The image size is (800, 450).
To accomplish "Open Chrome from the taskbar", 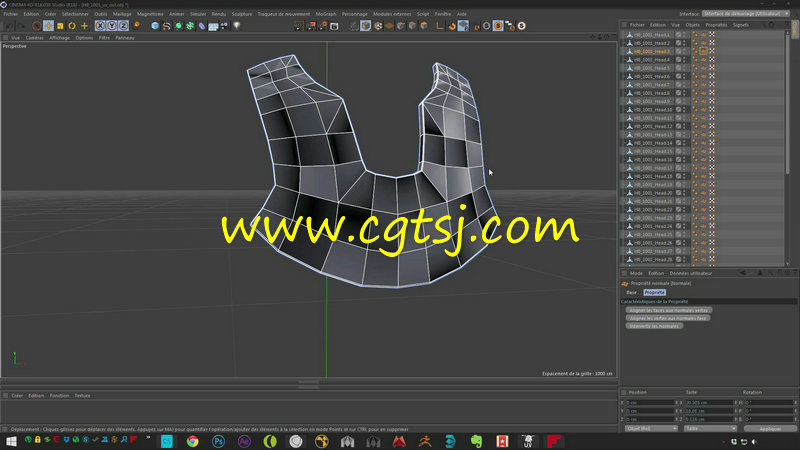I will tap(192, 441).
